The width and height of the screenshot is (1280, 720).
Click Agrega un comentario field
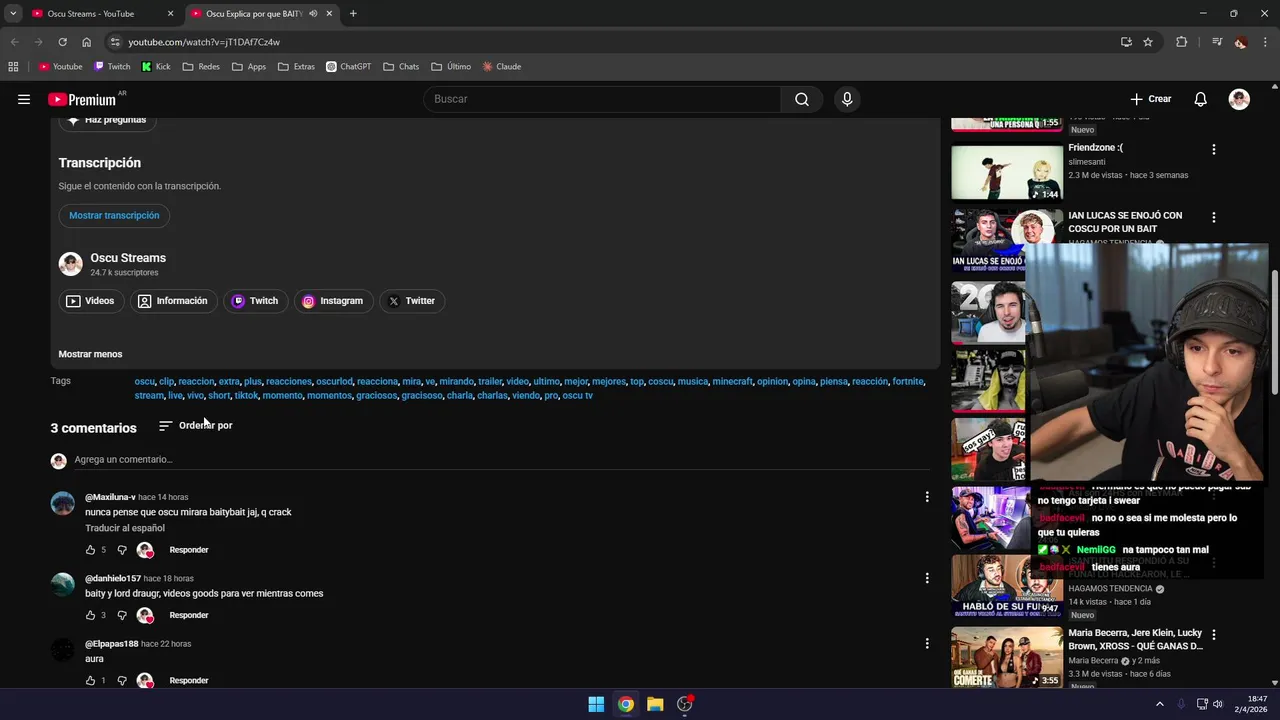[502, 460]
